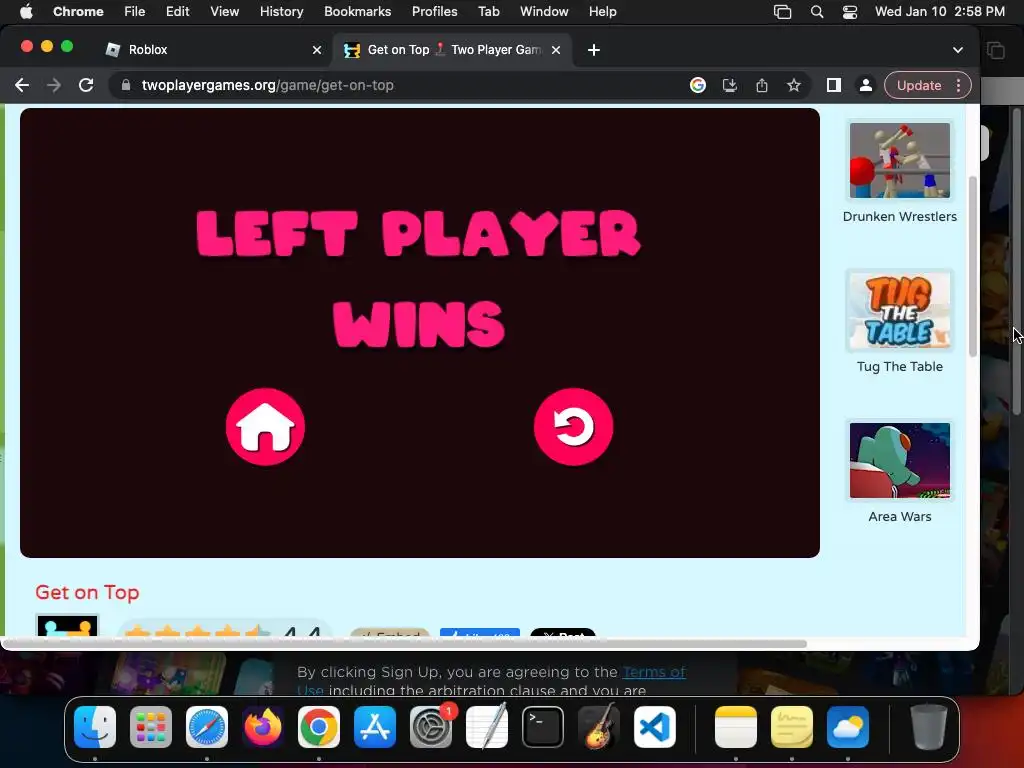1024x768 pixels.
Task: Bookmark this page with the star icon
Action: click(793, 85)
